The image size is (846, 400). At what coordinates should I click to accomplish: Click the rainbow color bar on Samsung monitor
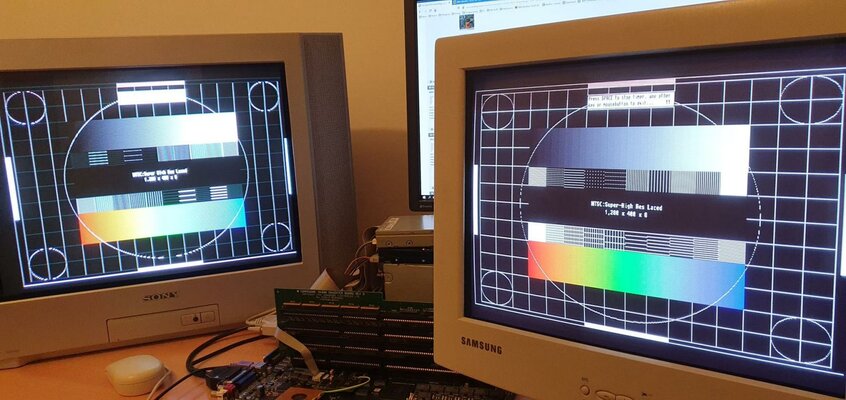click(x=636, y=274)
